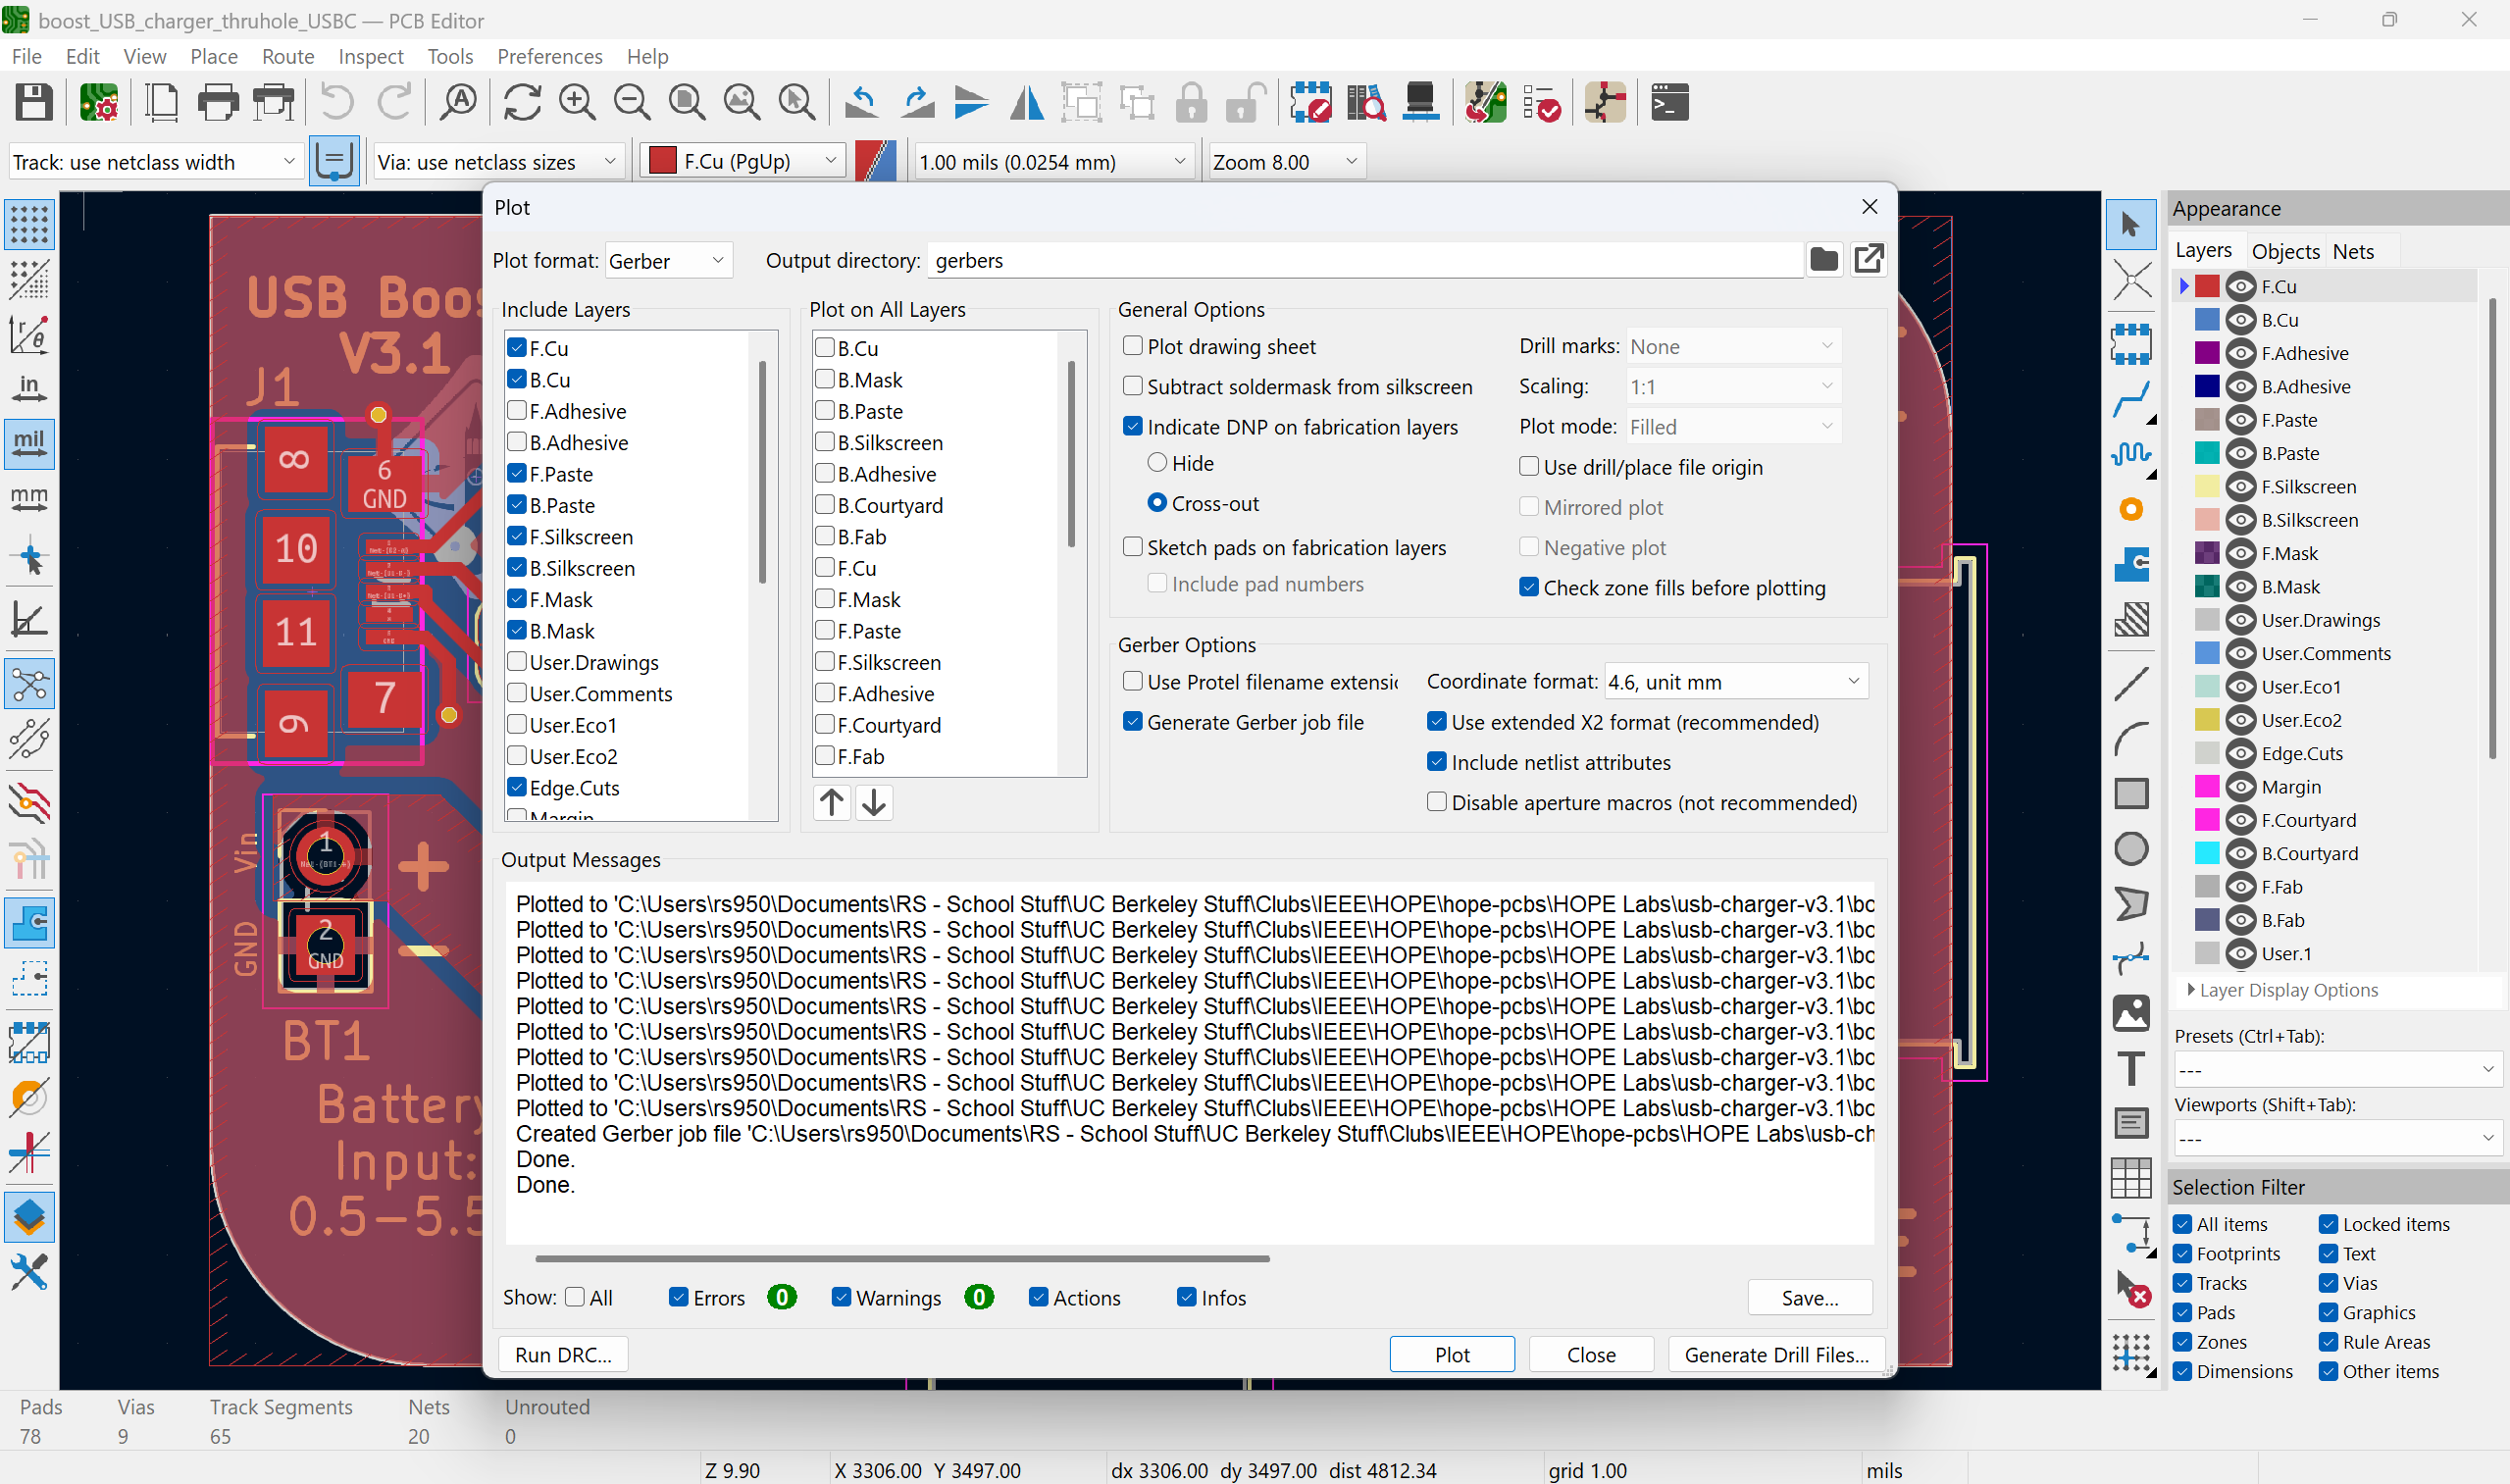
Task: Hide the B.Silkscreen layer using eye icon
Action: tap(2241, 520)
